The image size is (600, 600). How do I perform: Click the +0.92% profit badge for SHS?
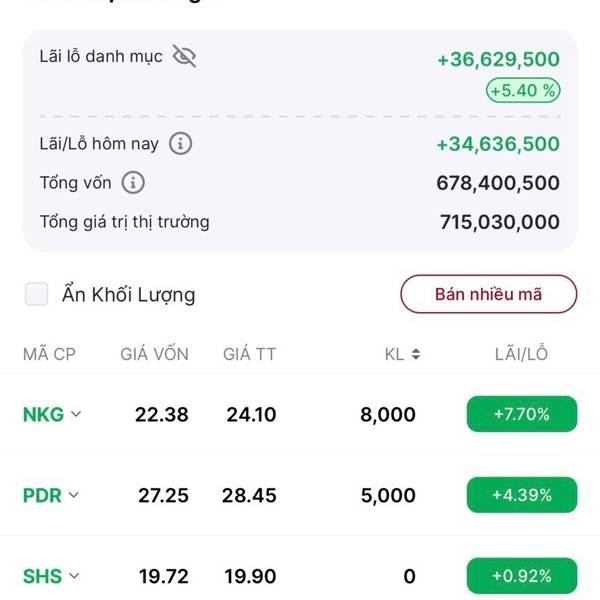521,576
